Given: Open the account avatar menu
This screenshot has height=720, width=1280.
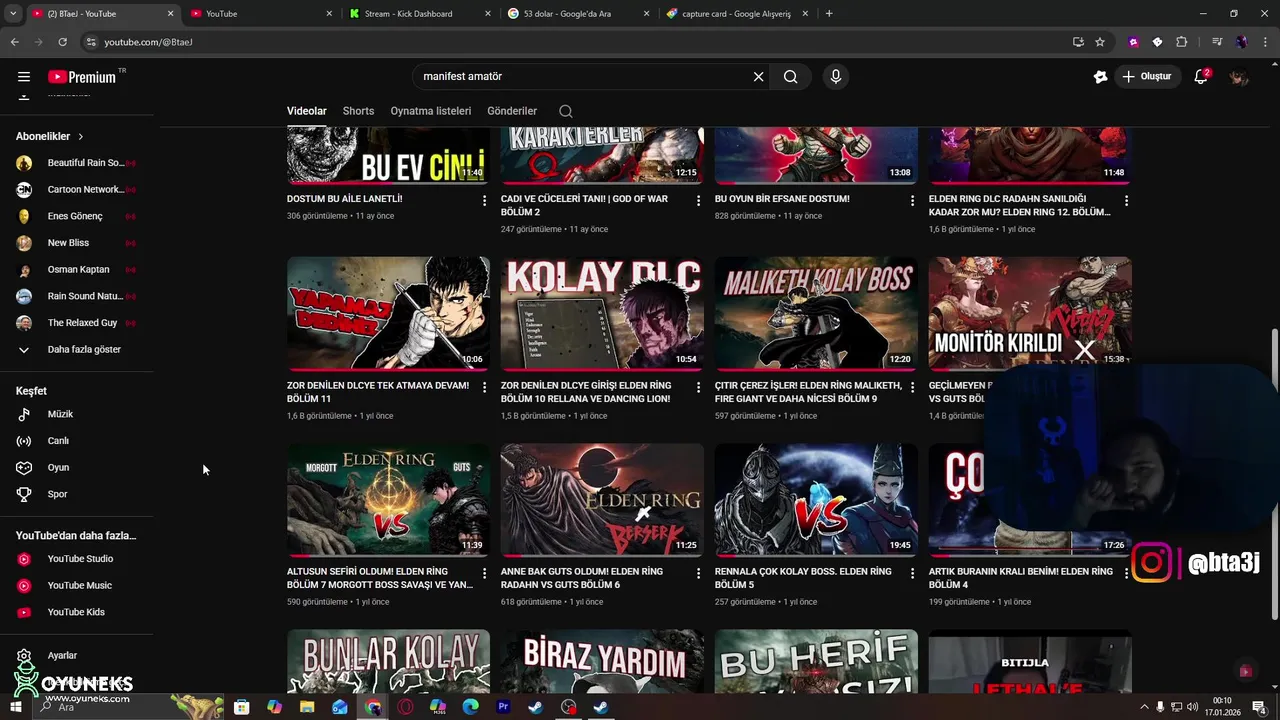Looking at the screenshot, I should click(x=1239, y=76).
